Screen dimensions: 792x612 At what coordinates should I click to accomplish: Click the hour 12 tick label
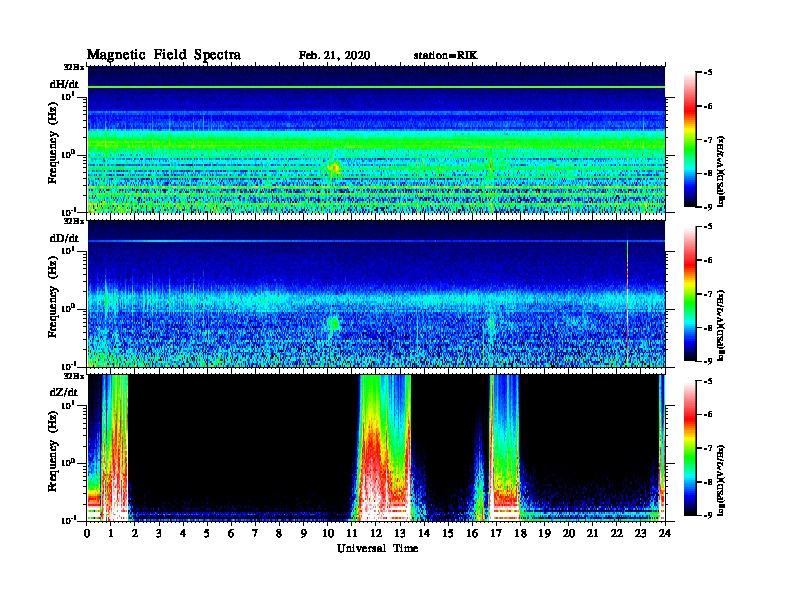click(376, 533)
